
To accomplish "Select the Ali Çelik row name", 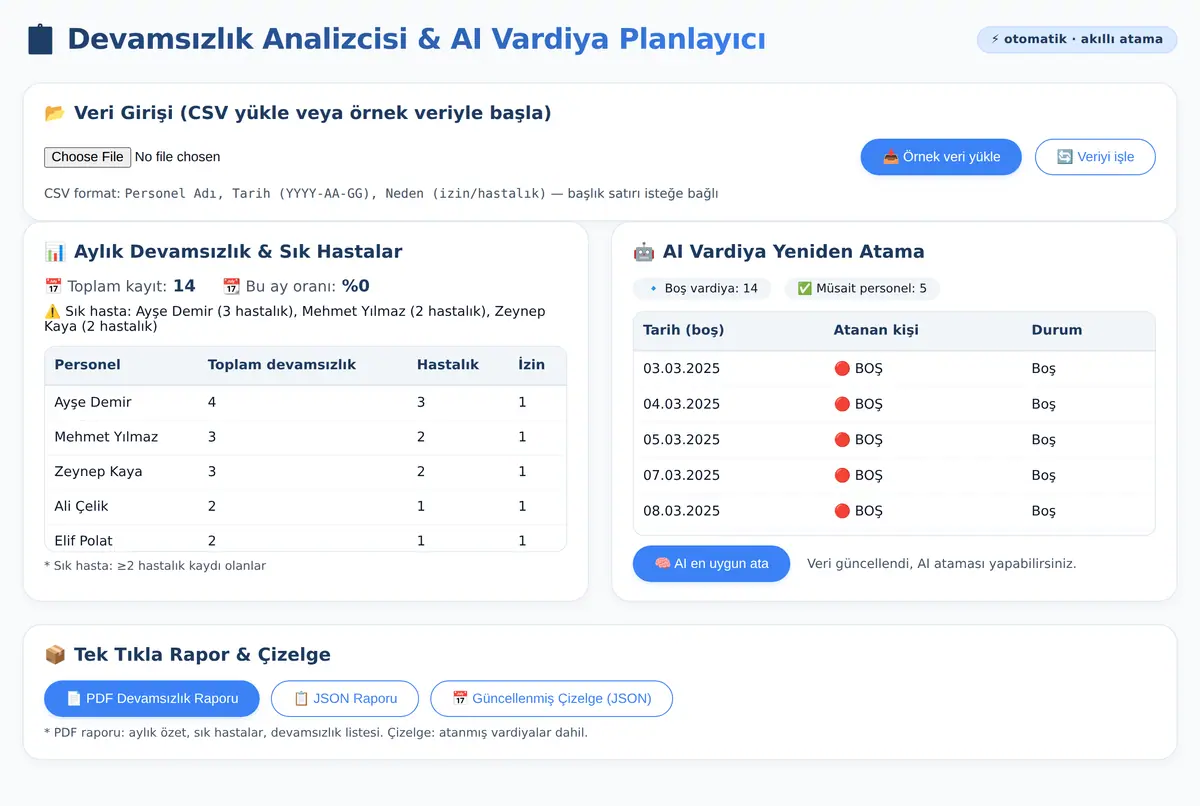I will 82,506.
